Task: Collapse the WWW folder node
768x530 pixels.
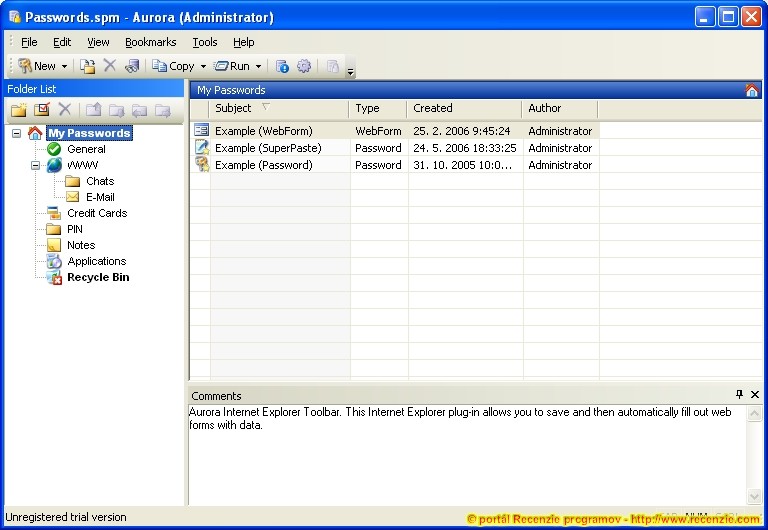Action: coord(36,165)
